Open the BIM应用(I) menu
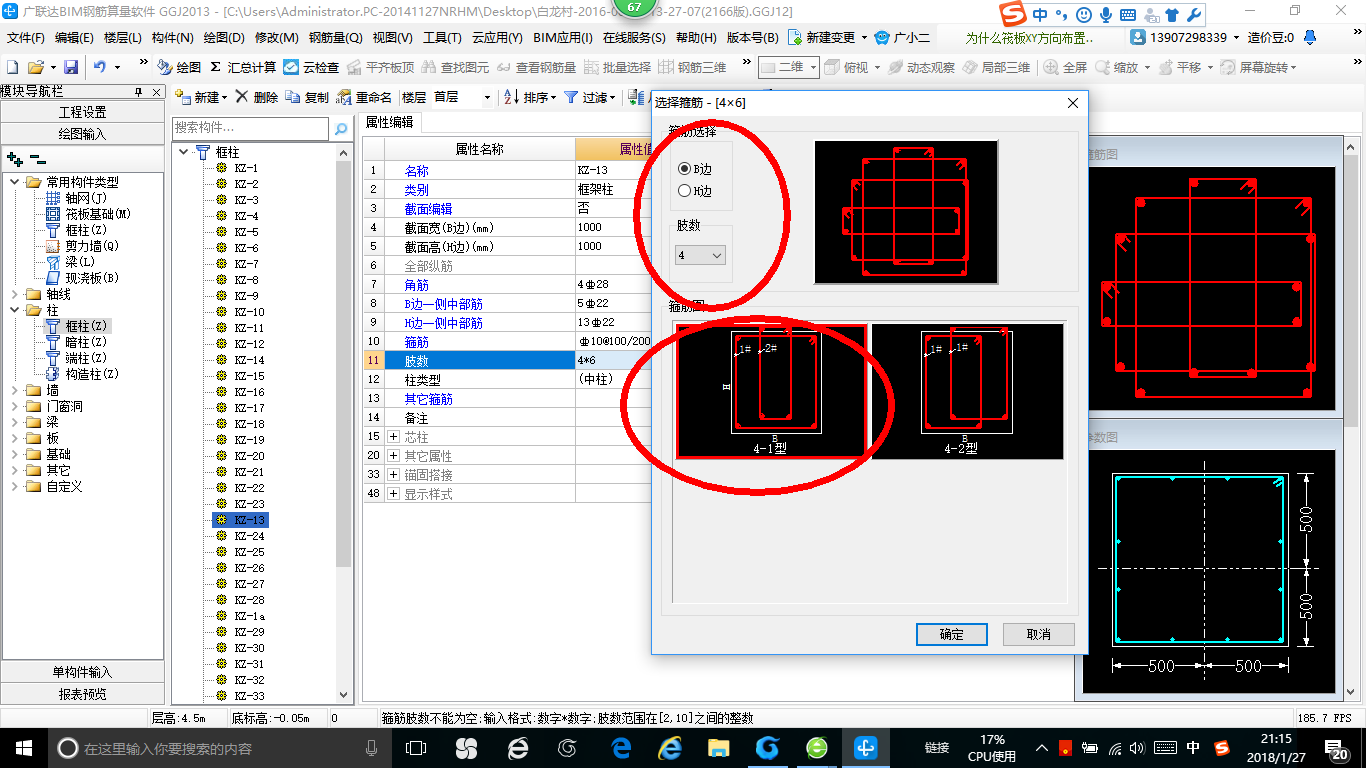 coord(563,38)
